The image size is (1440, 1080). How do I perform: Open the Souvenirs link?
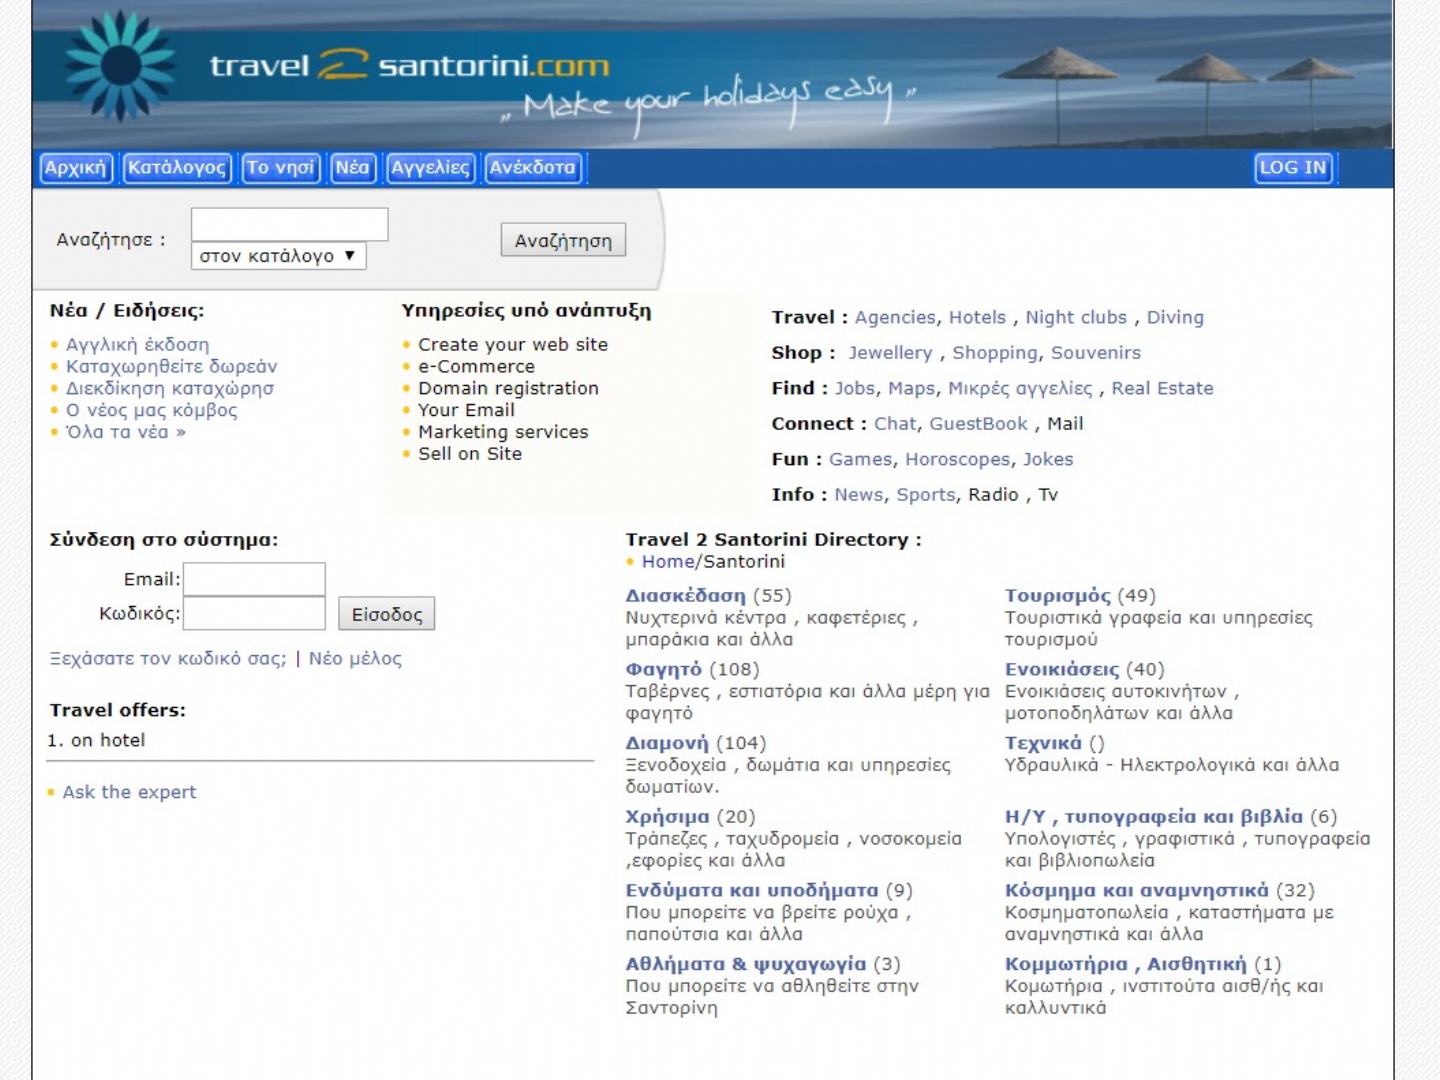point(1096,353)
